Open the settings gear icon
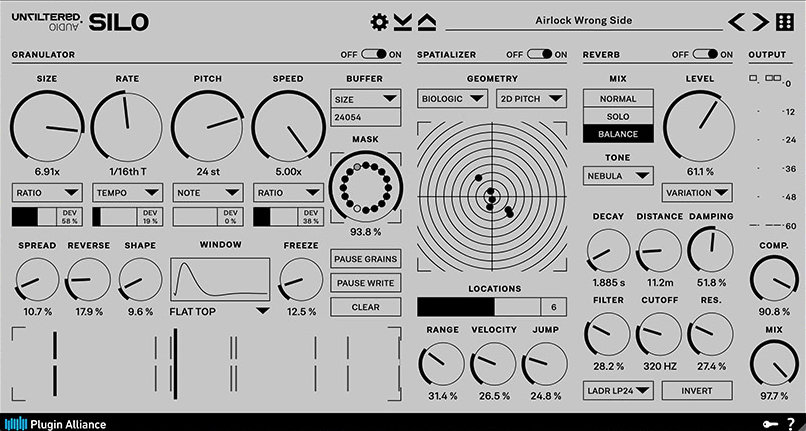Image resolution: width=806 pixels, height=431 pixels. (379, 22)
